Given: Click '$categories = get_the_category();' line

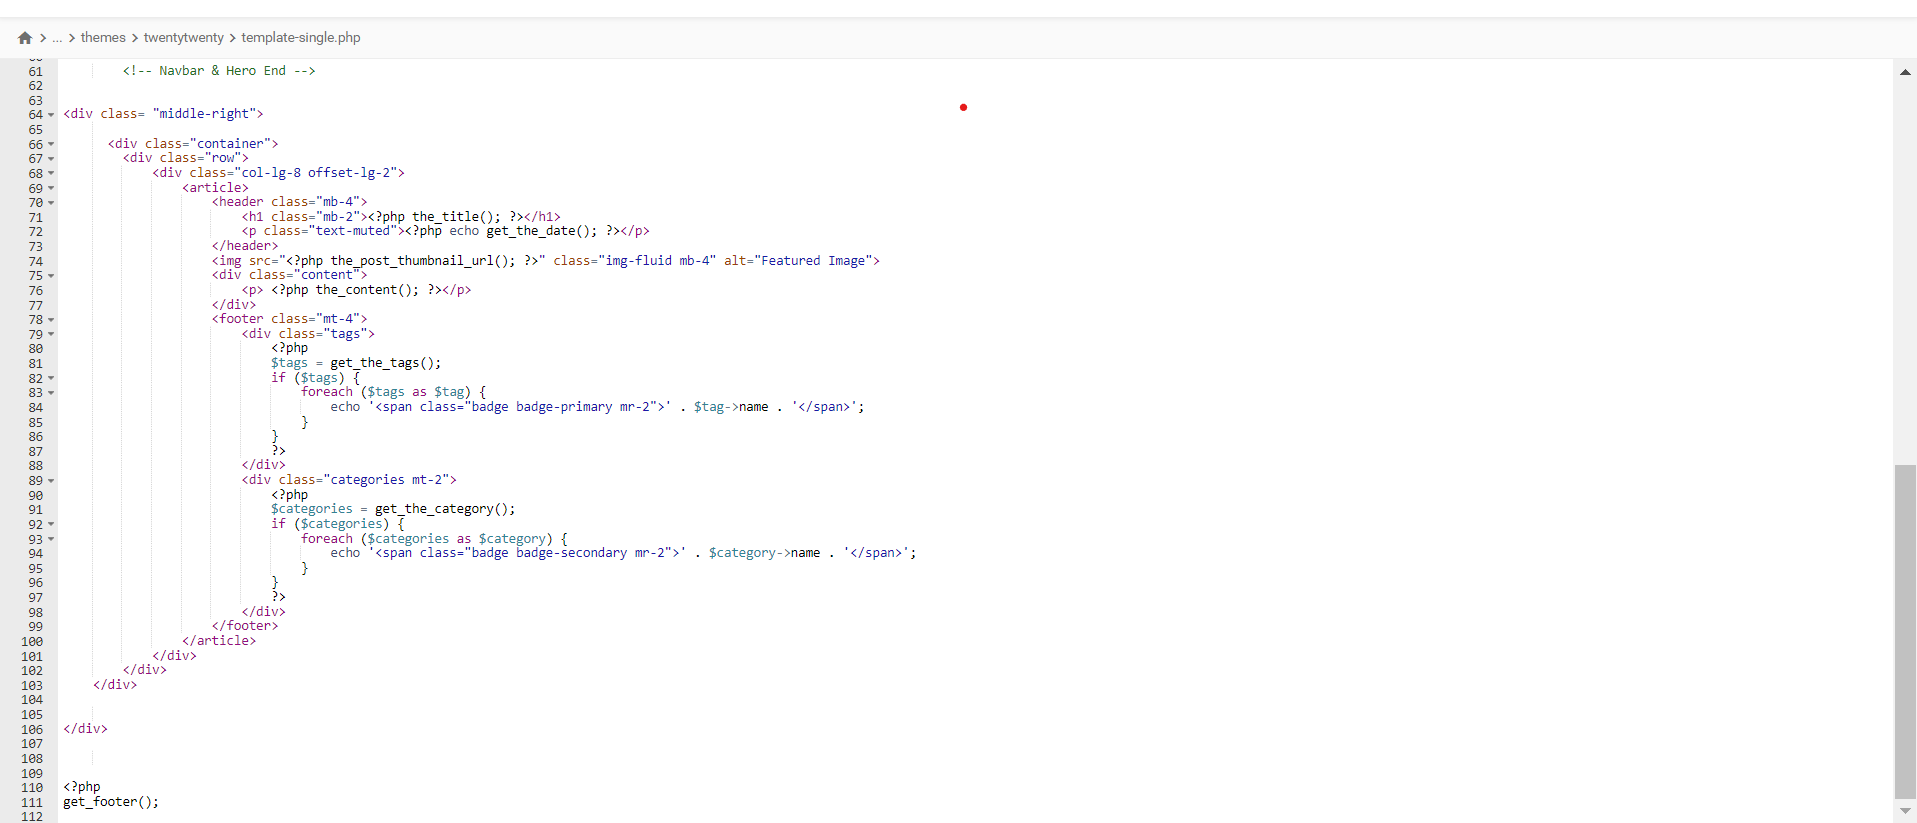Looking at the screenshot, I should pos(393,509).
